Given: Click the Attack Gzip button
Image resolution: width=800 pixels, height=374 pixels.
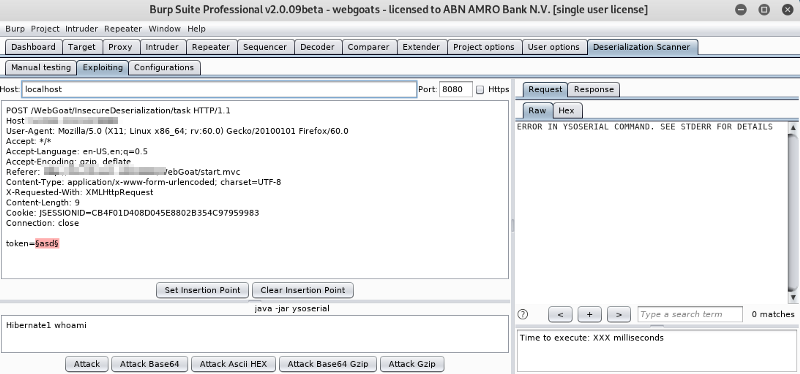Looking at the screenshot, I should click(412, 364).
